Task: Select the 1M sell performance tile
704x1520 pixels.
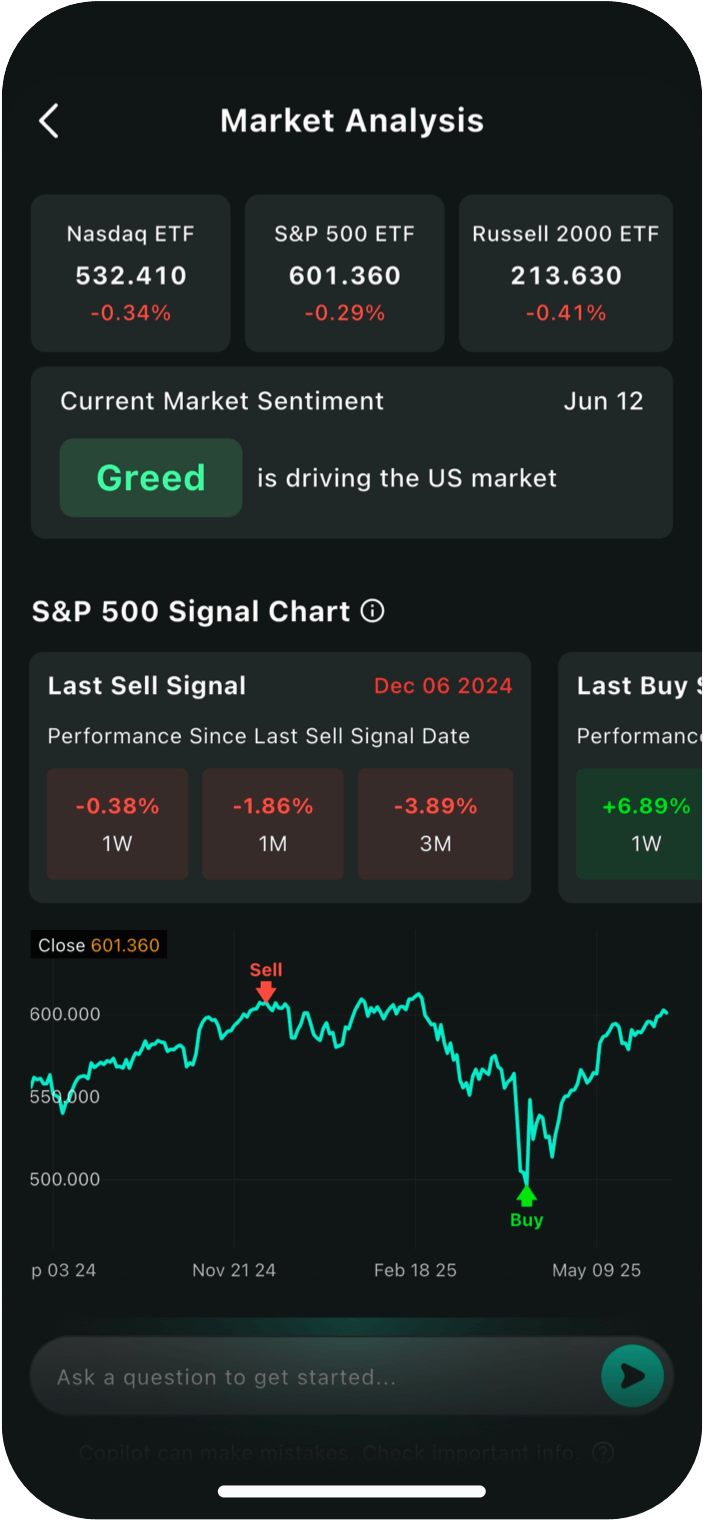Action: [x=273, y=824]
